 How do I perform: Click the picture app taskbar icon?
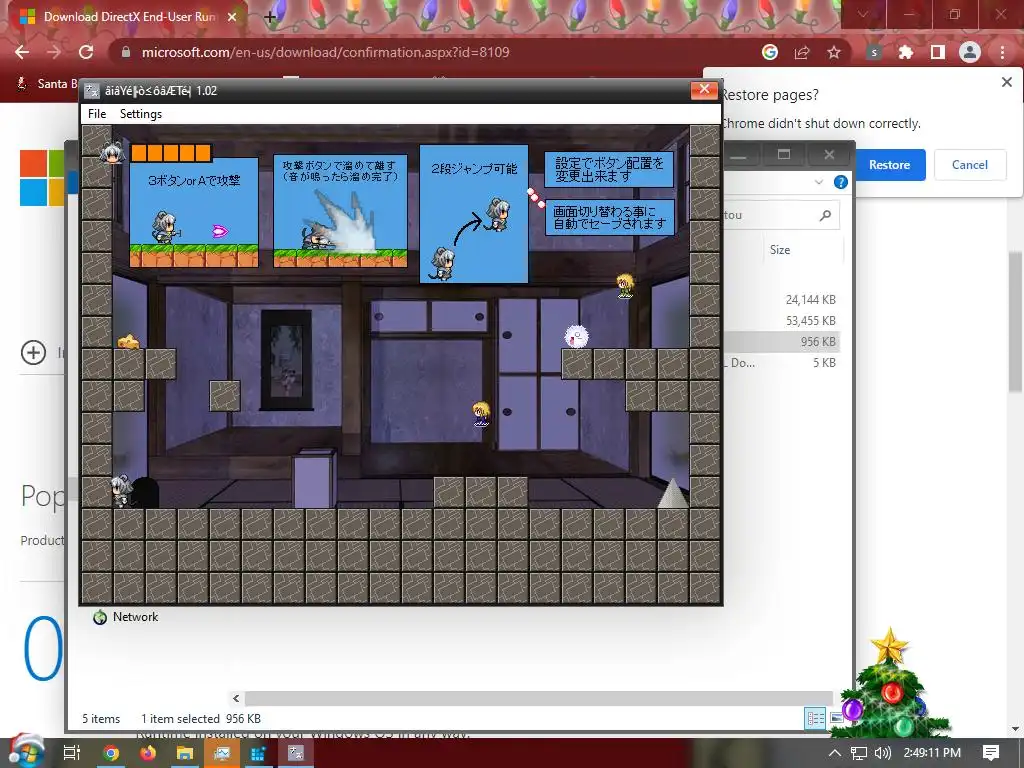click(x=222, y=753)
